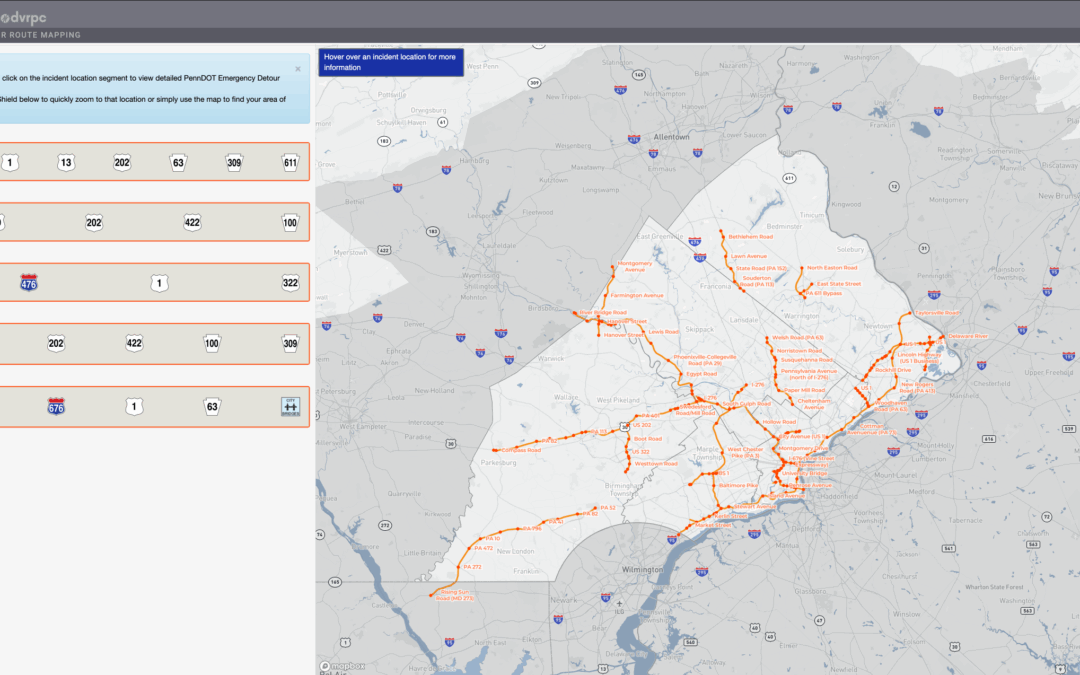
Task: Click 100 shield in row ending with 309
Action: (x=212, y=344)
